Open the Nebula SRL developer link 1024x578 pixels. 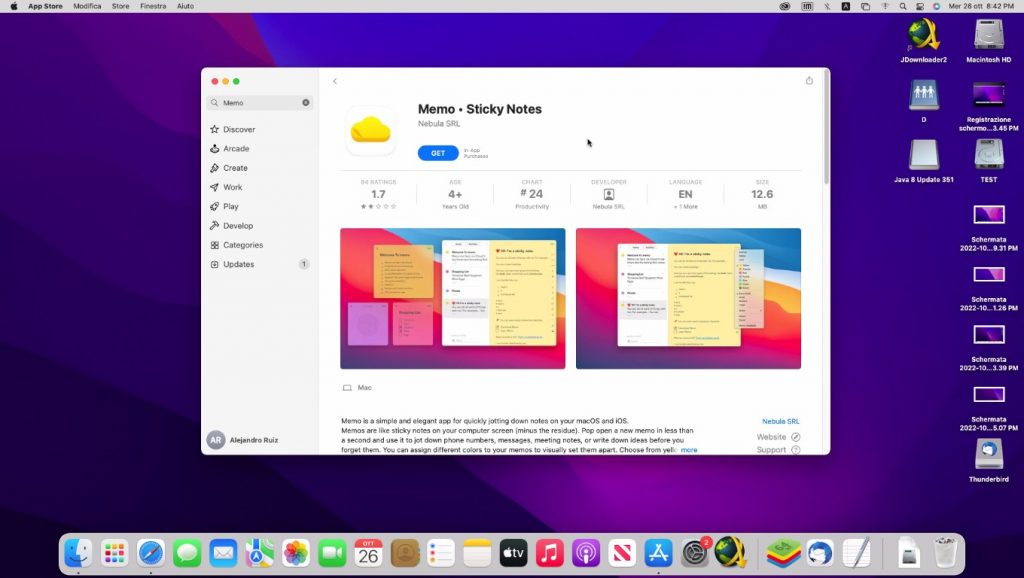(x=780, y=422)
